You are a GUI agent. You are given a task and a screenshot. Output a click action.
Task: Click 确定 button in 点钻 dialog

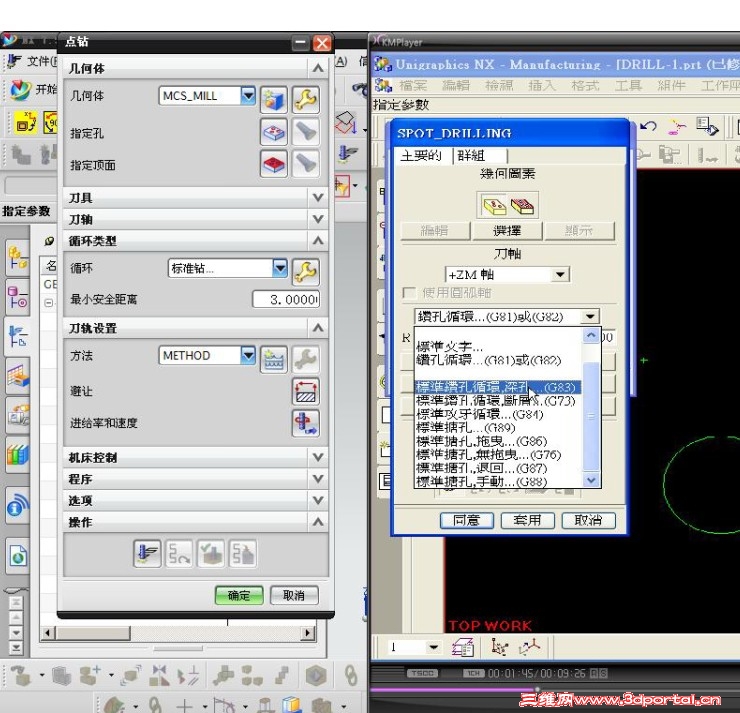coord(239,596)
